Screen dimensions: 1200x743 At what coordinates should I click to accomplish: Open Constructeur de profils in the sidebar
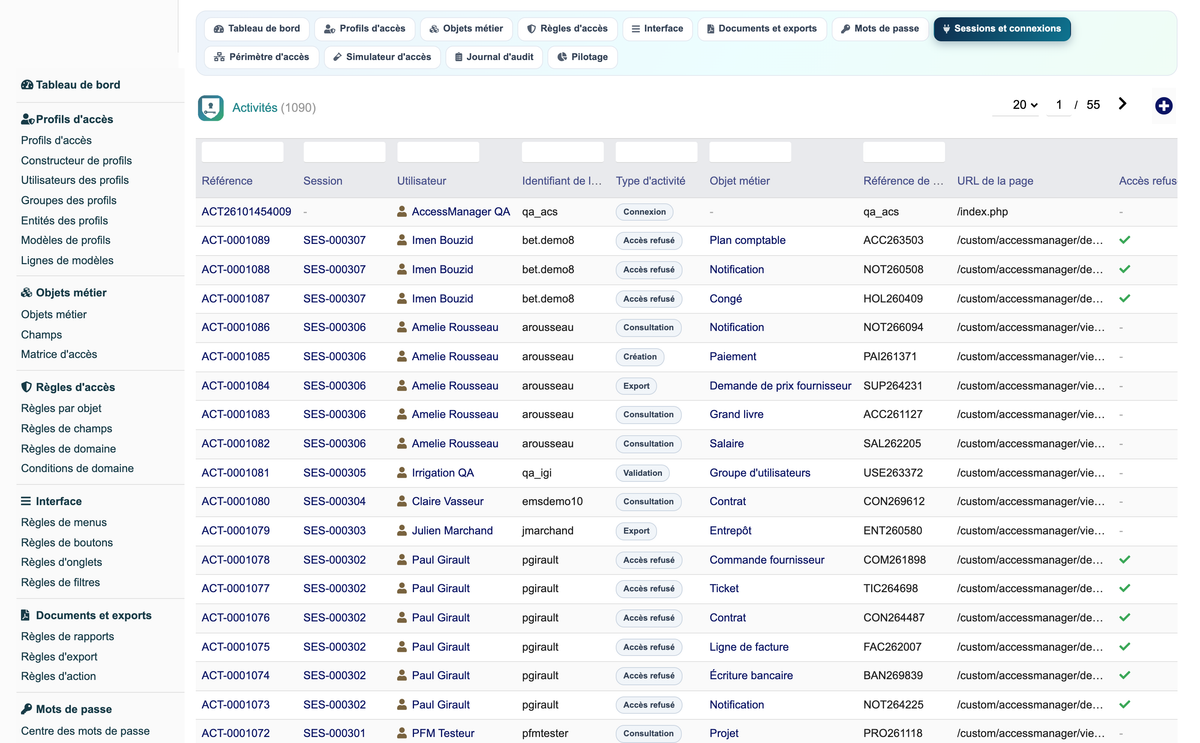click(x=77, y=160)
